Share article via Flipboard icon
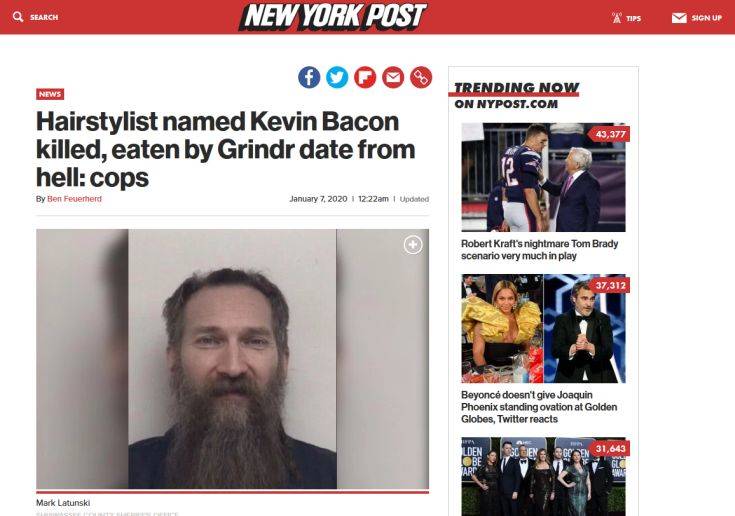The height and width of the screenshot is (516, 735). [x=365, y=77]
